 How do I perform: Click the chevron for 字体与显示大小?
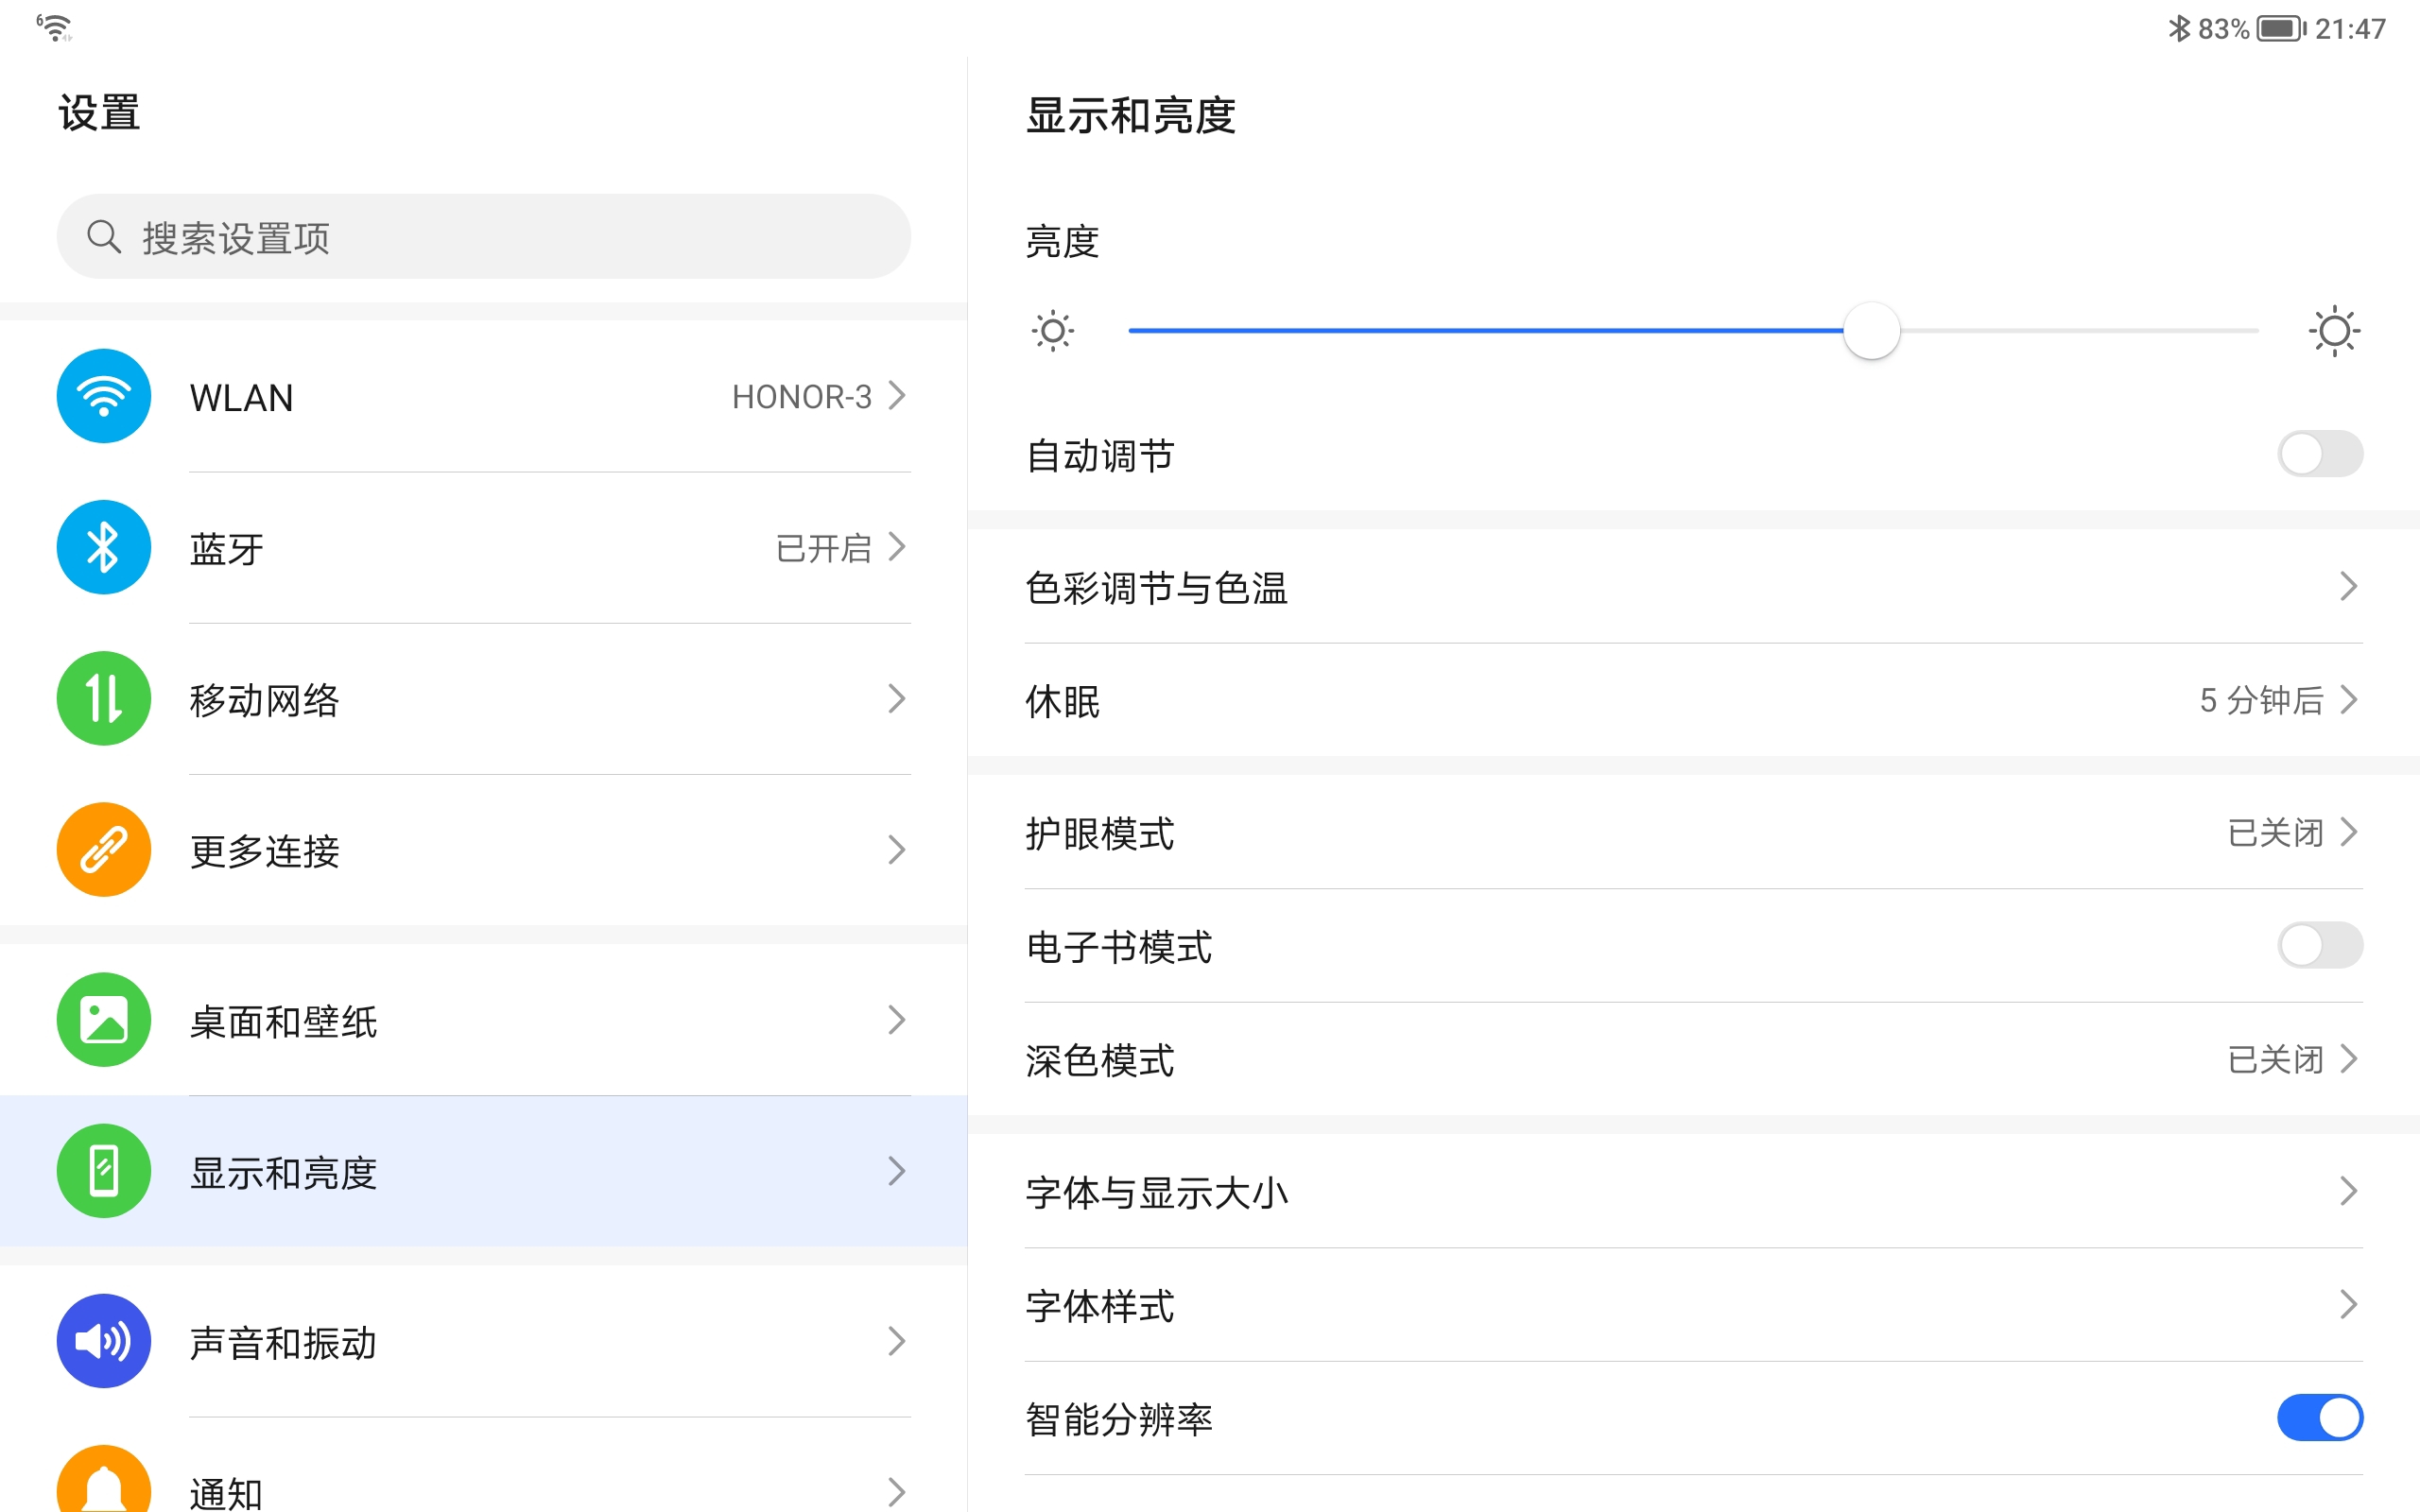pyautogui.click(x=2348, y=1191)
